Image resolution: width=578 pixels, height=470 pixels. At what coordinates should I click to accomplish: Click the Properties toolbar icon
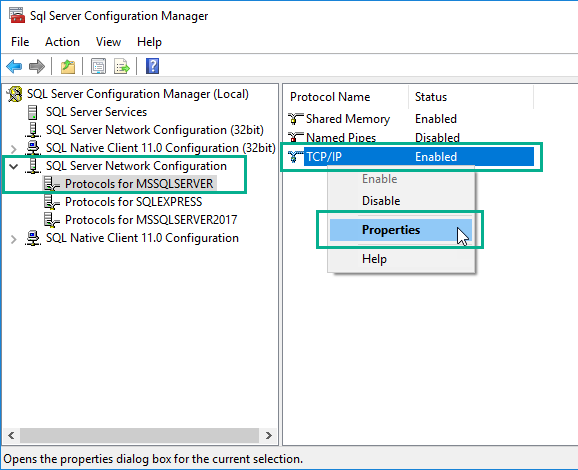(x=98, y=67)
